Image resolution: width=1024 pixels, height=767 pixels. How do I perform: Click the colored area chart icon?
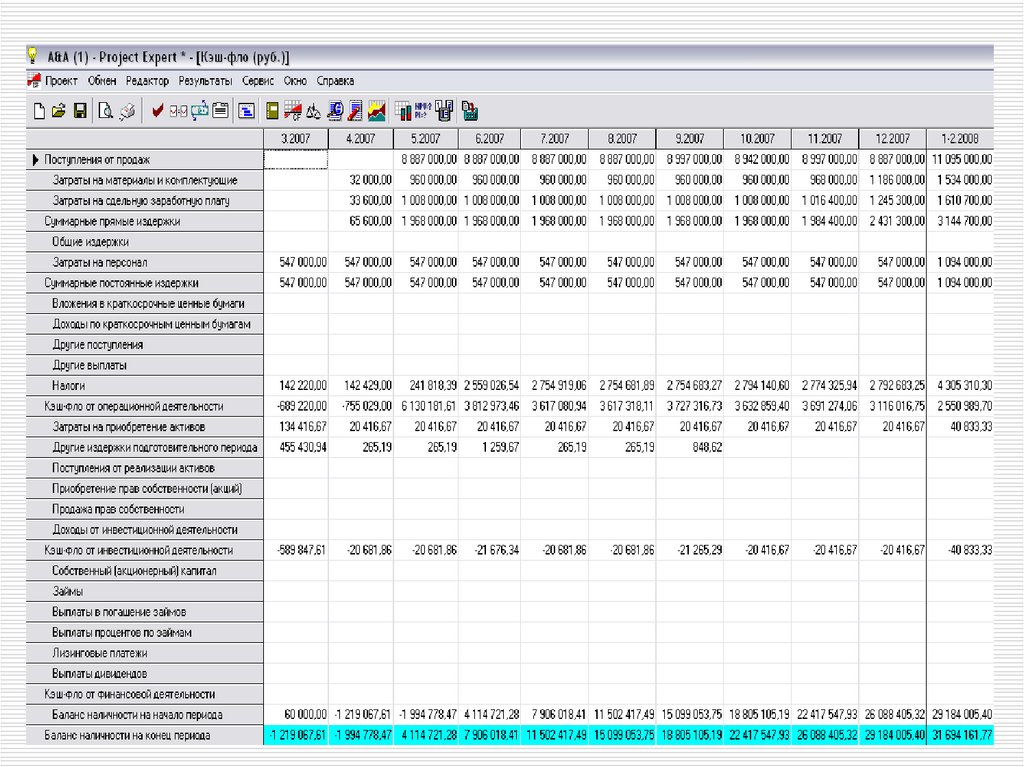point(377,111)
